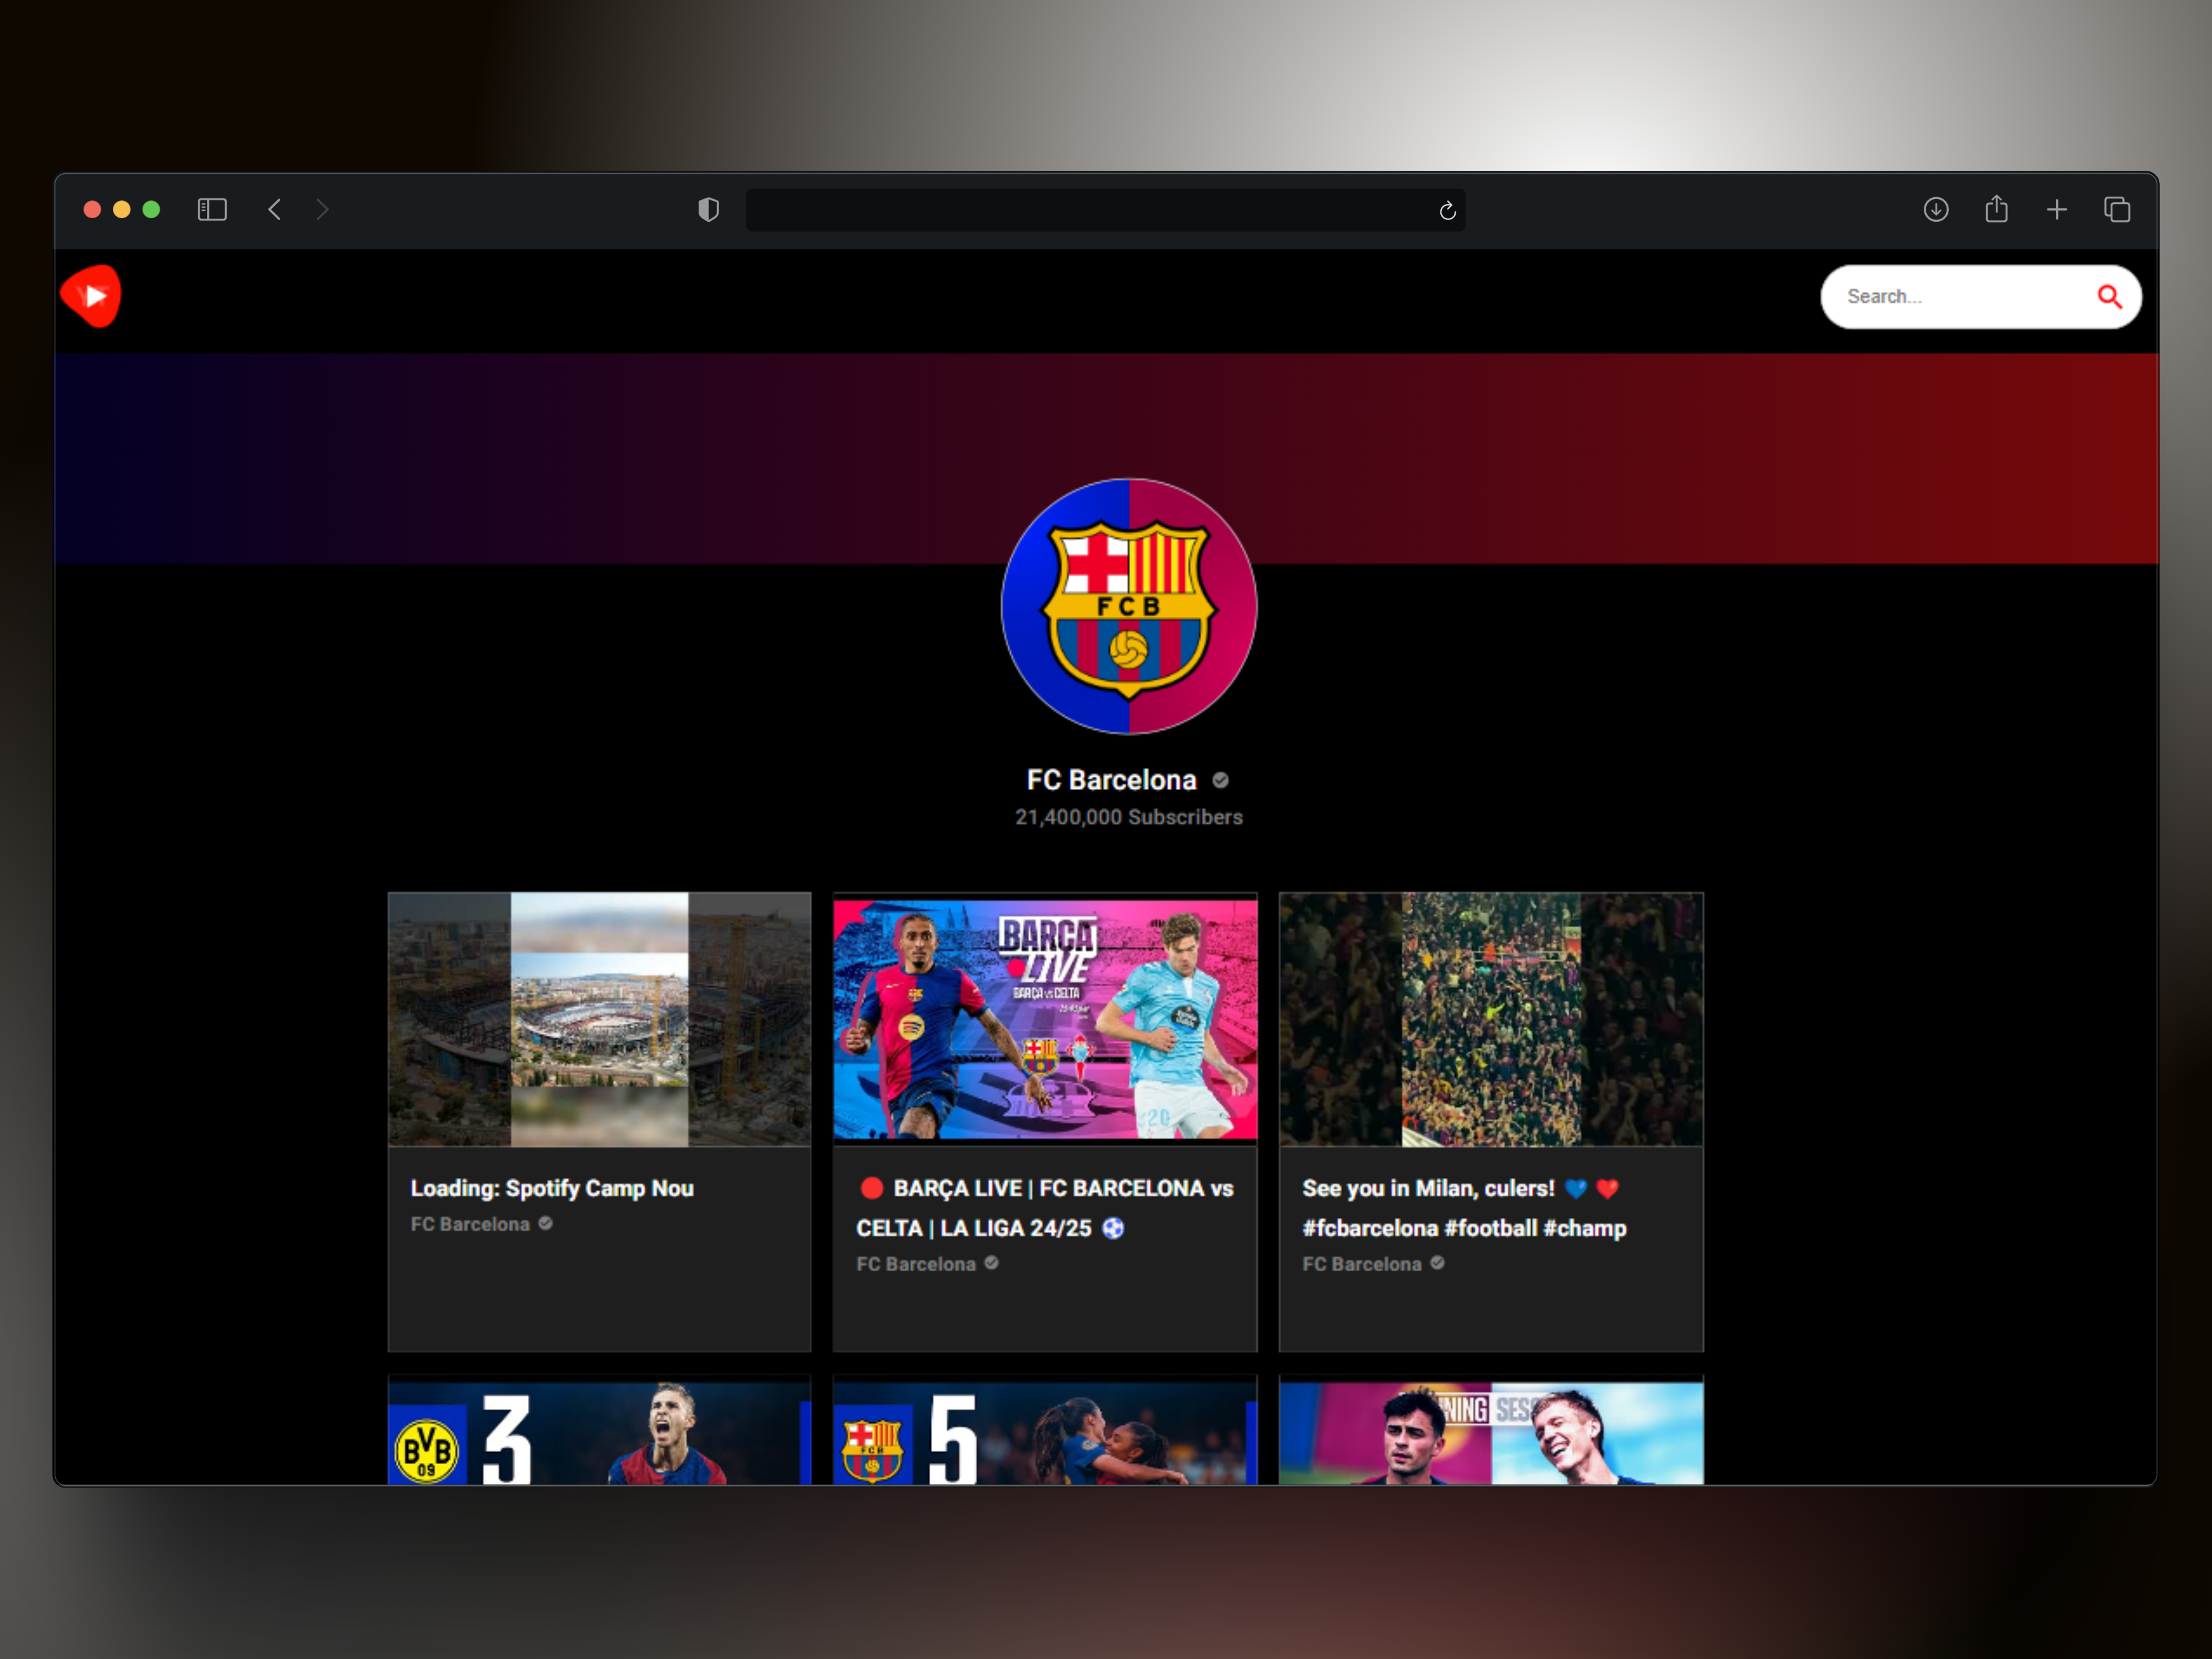Click the FC Barcelona crest avatar
This screenshot has width=2212, height=1659.
coord(1129,606)
